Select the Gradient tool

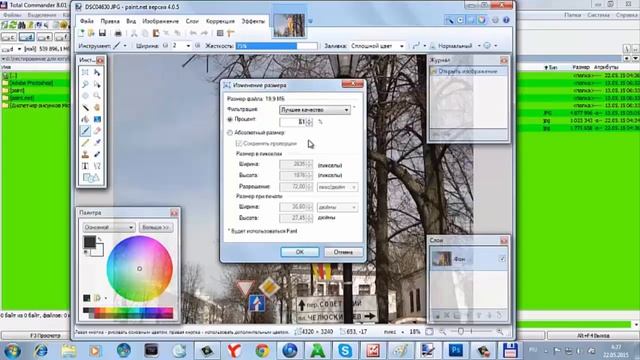pos(97,119)
